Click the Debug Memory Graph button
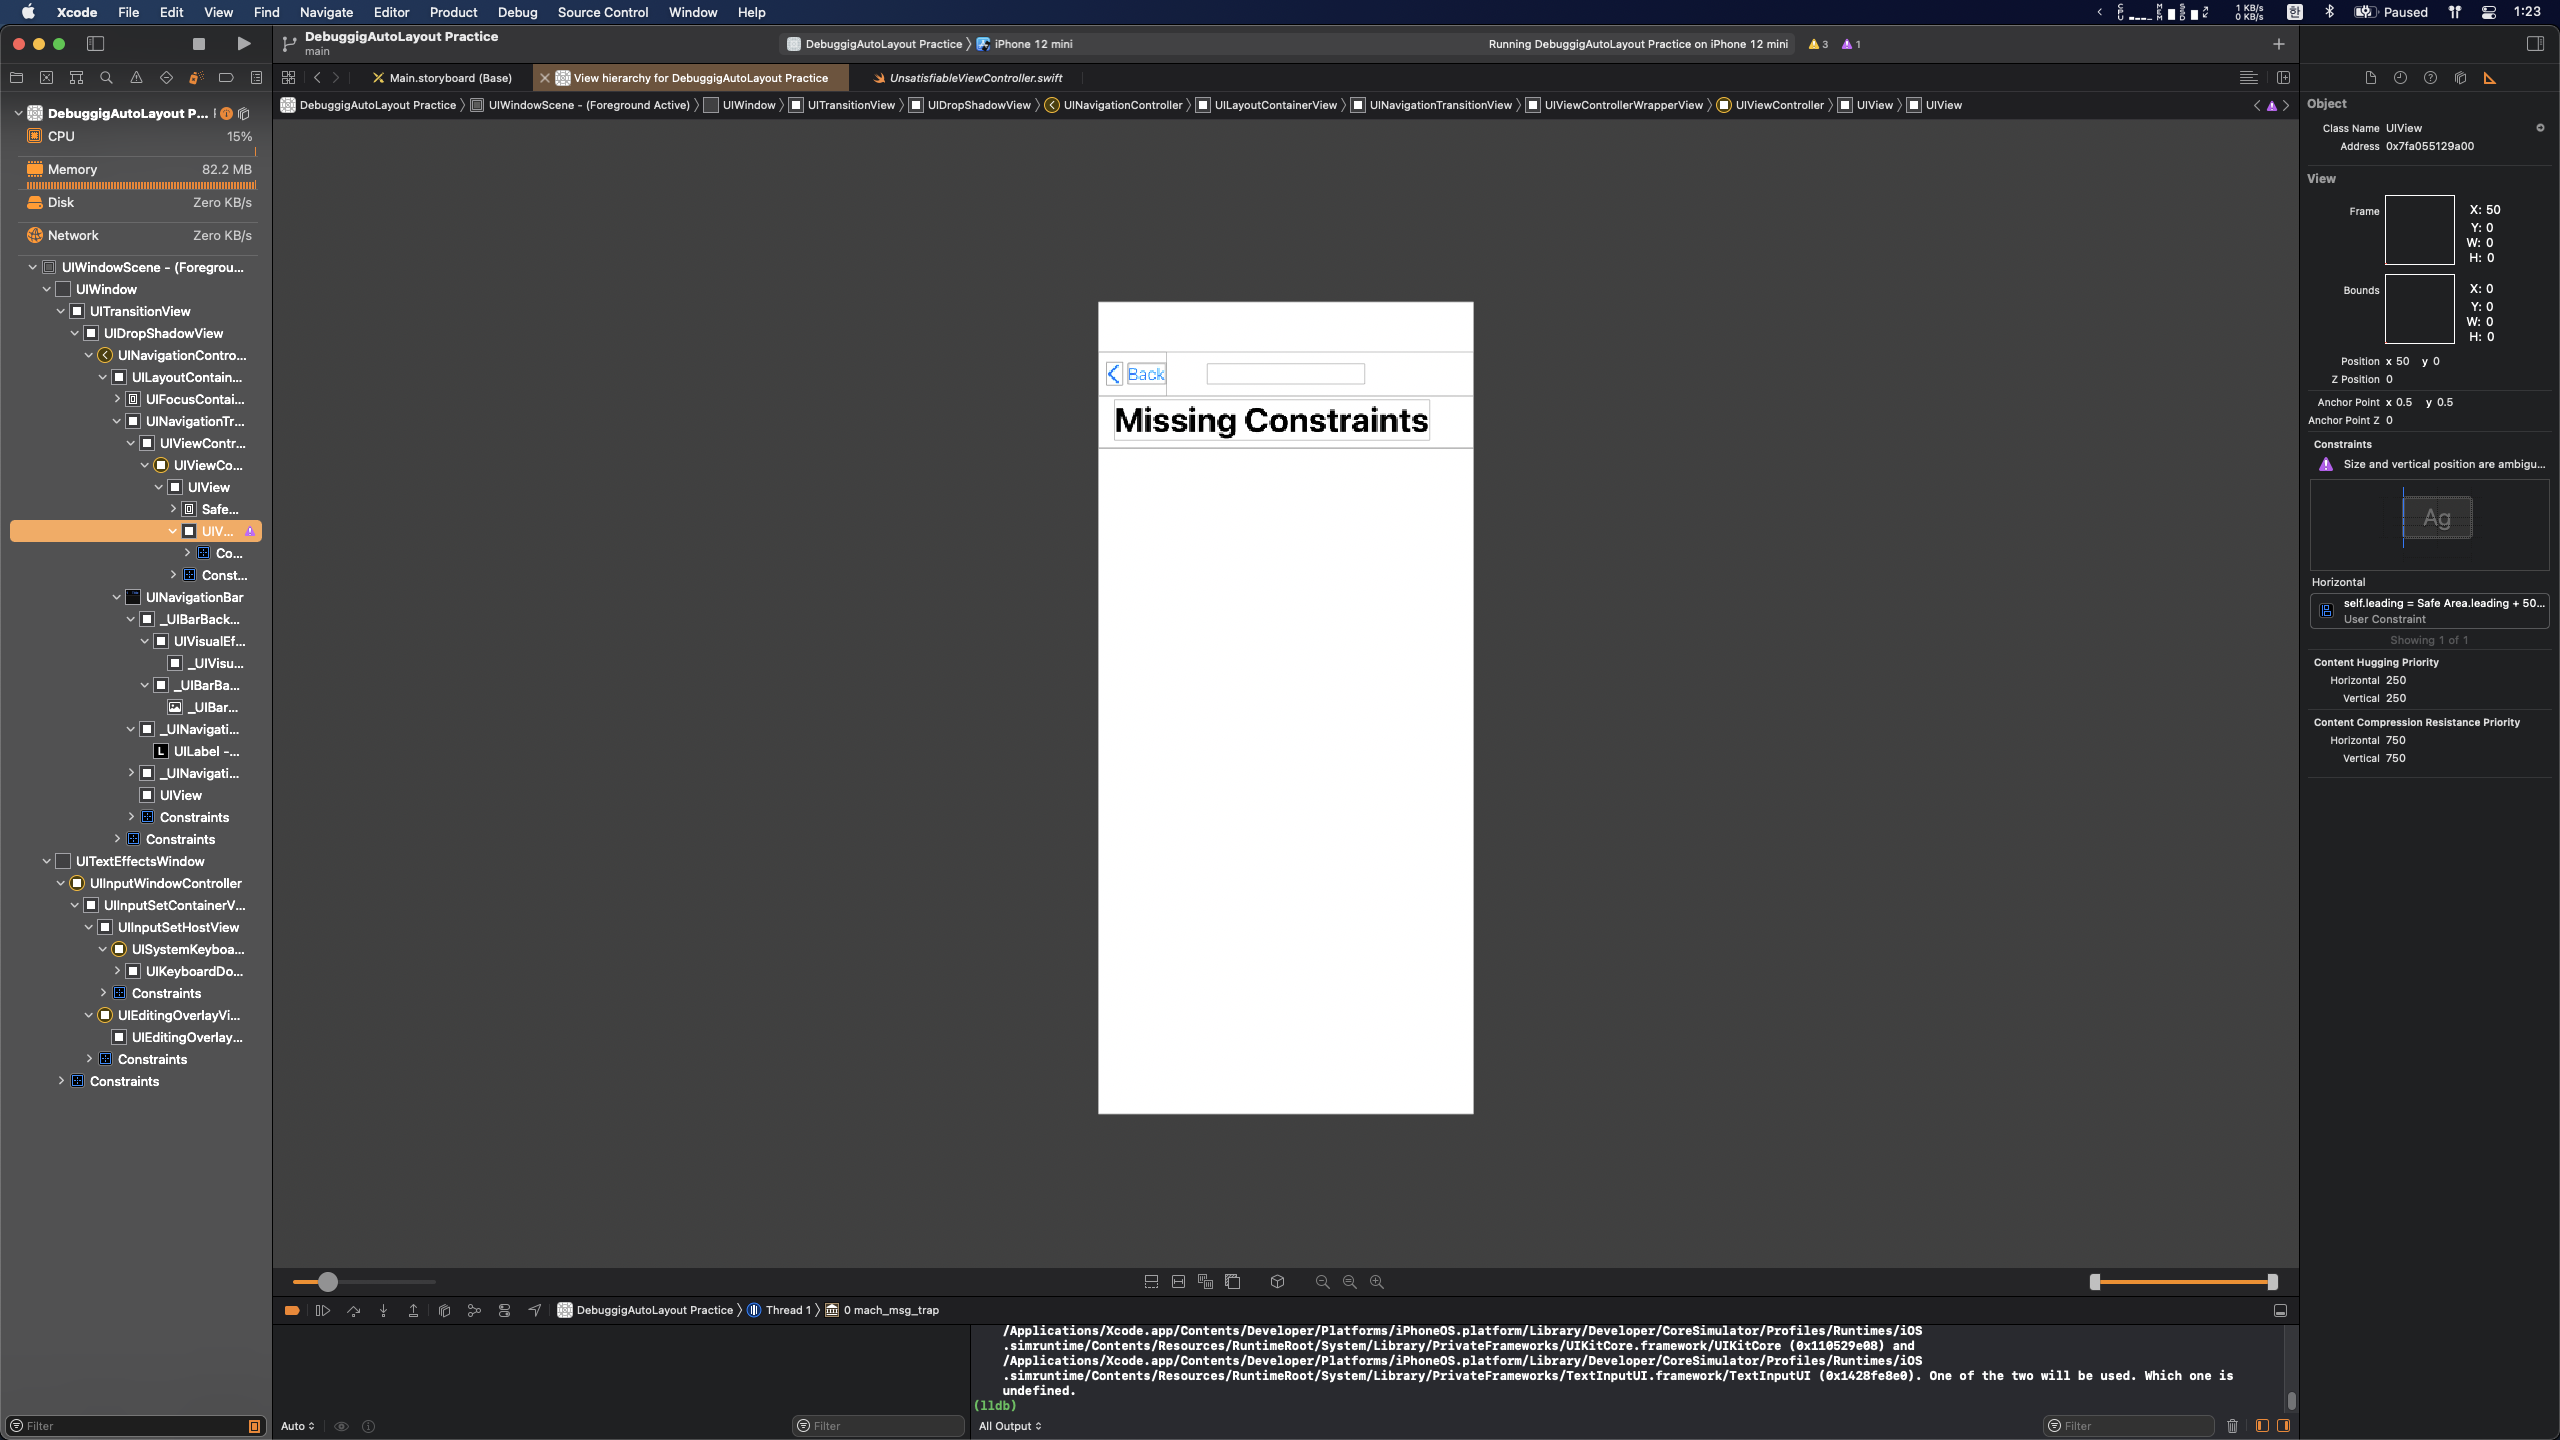Image resolution: width=2560 pixels, height=1440 pixels. click(x=474, y=1310)
